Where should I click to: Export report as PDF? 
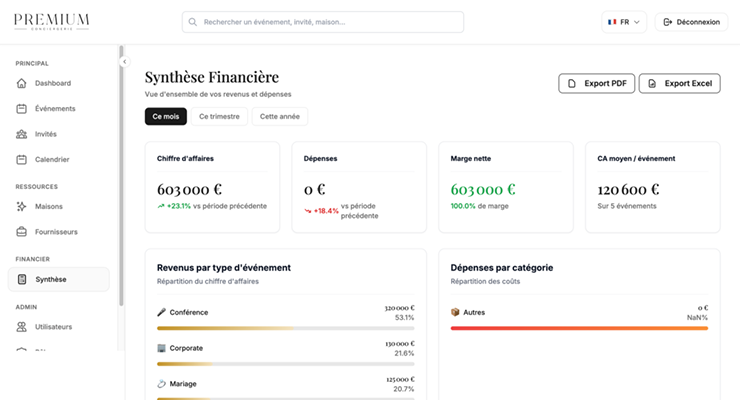pyautogui.click(x=596, y=83)
